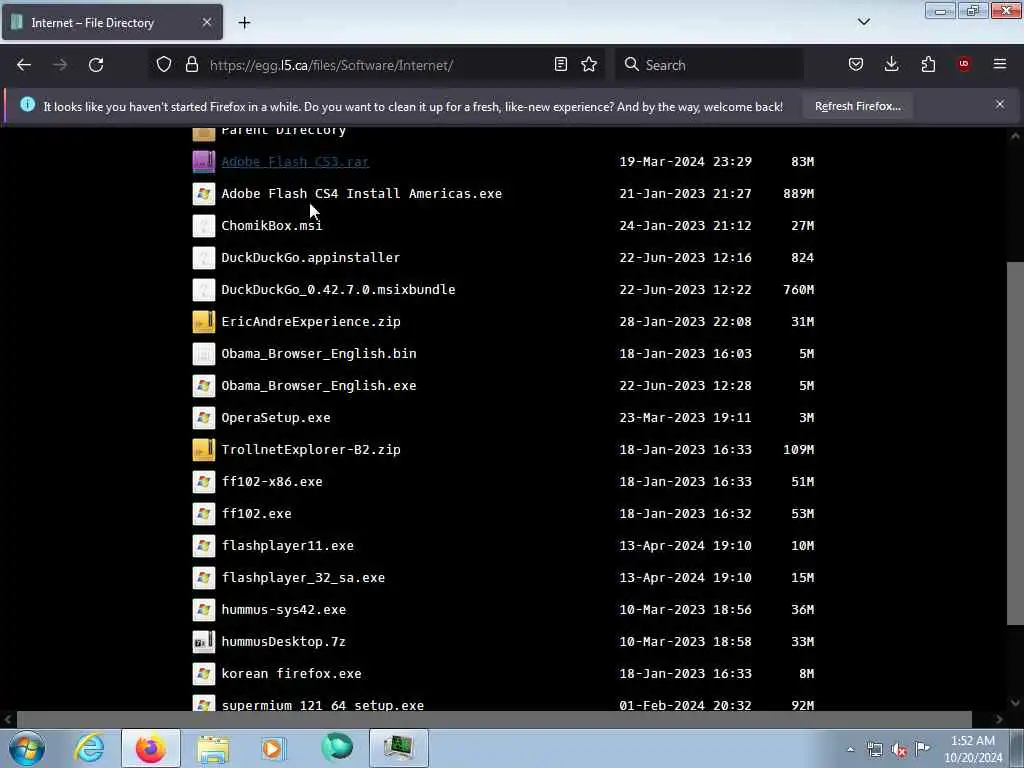Download ff102.exe file
Viewport: 1024px width, 768px height.
(x=257, y=513)
